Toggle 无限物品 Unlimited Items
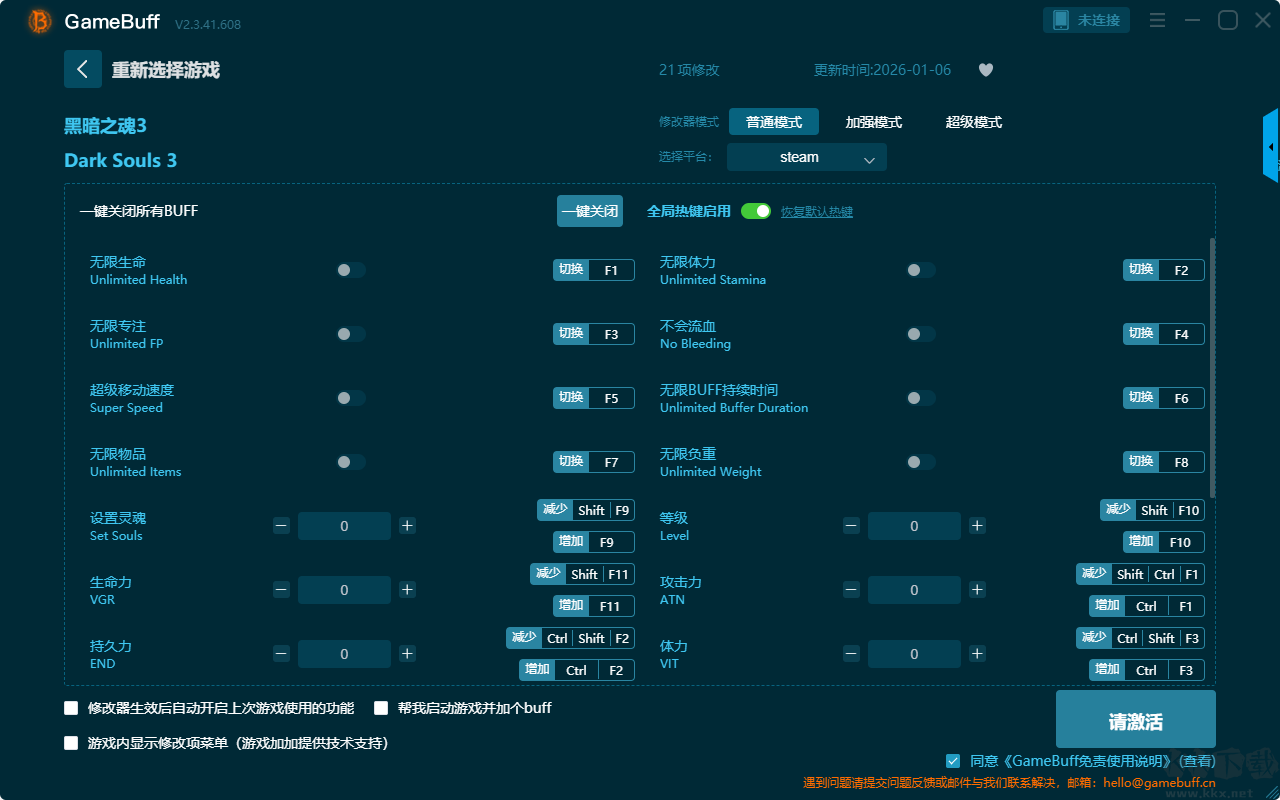The width and height of the screenshot is (1280, 800). [x=351, y=462]
